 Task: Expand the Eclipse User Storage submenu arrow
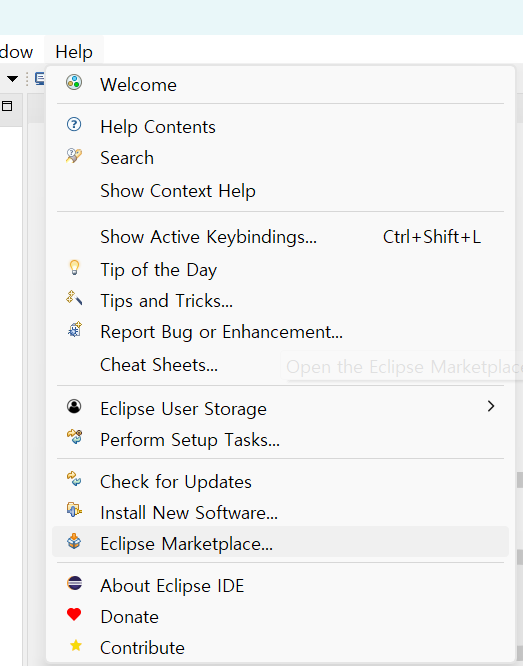tap(491, 406)
